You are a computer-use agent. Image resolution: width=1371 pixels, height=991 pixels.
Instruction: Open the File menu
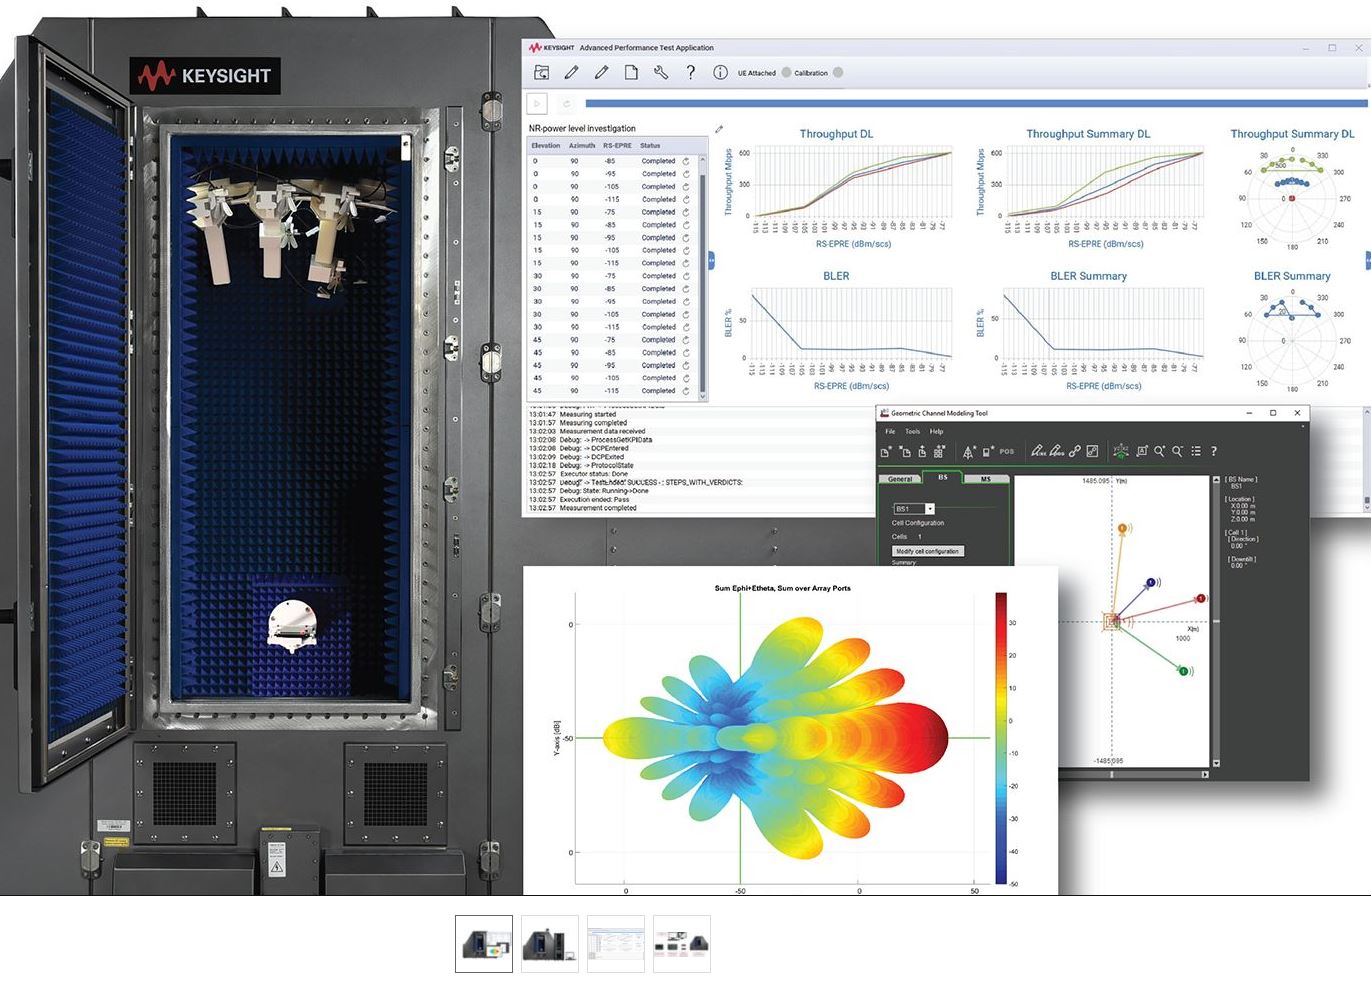click(x=890, y=432)
